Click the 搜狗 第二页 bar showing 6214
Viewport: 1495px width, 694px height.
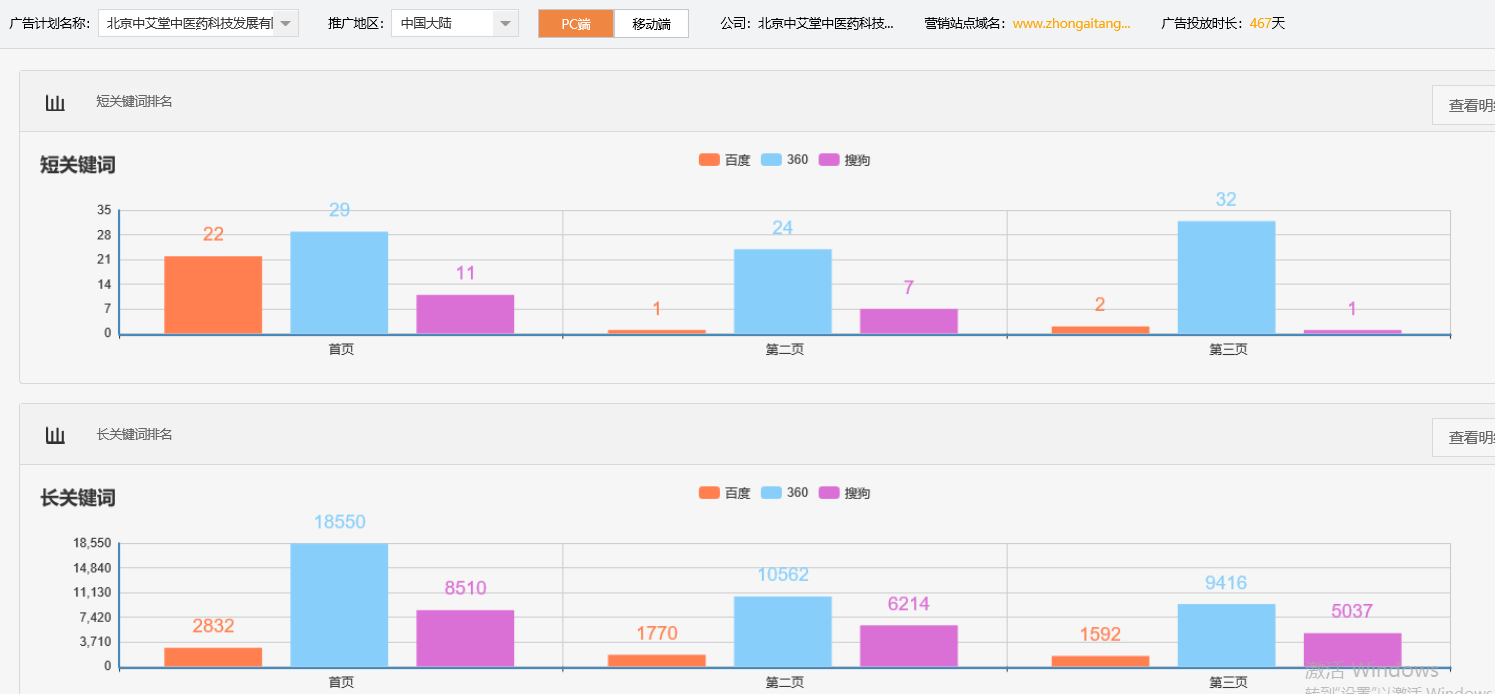click(x=908, y=646)
